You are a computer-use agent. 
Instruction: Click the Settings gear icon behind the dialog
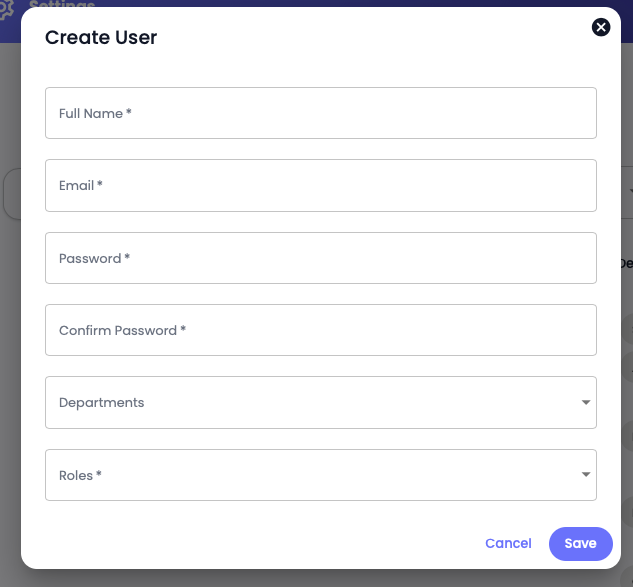pos(6,9)
